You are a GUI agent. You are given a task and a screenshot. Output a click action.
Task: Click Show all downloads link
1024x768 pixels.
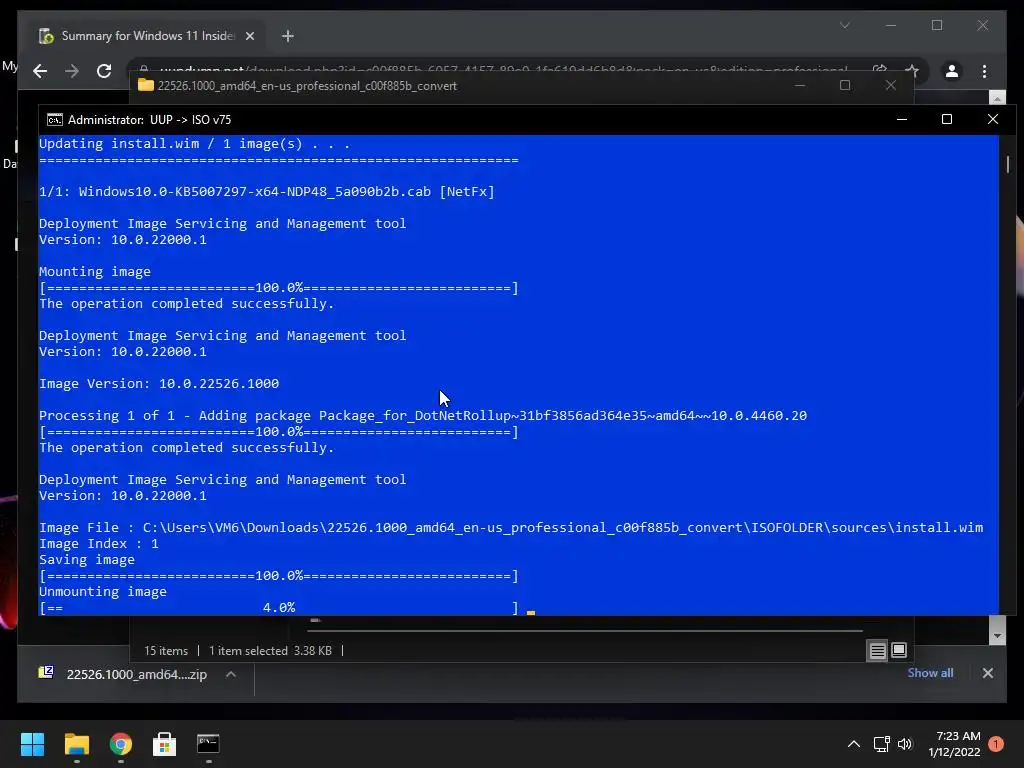[x=930, y=673]
